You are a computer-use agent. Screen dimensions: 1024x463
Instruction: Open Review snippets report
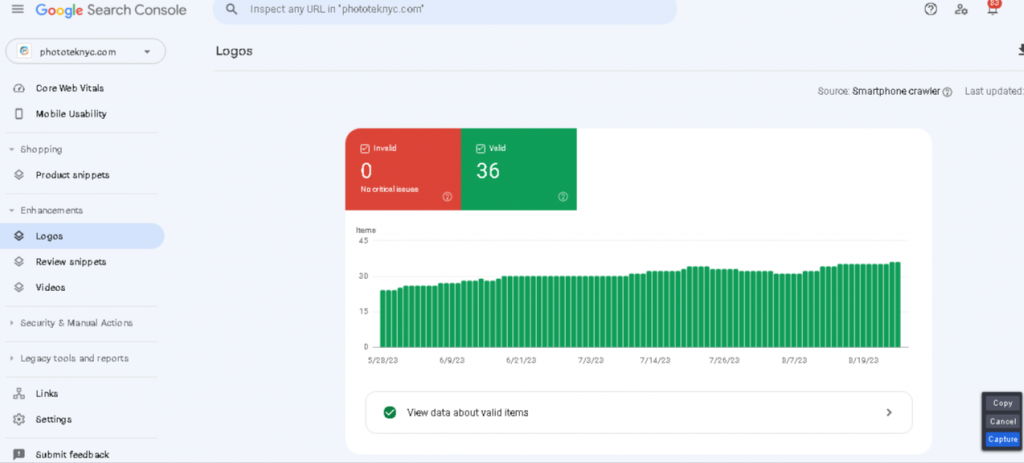click(x=71, y=262)
